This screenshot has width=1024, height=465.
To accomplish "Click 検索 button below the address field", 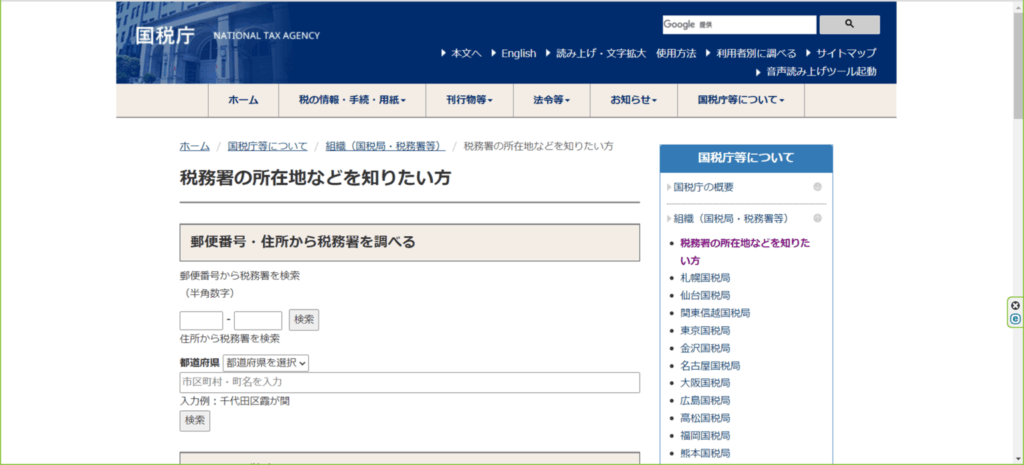I will click(195, 421).
